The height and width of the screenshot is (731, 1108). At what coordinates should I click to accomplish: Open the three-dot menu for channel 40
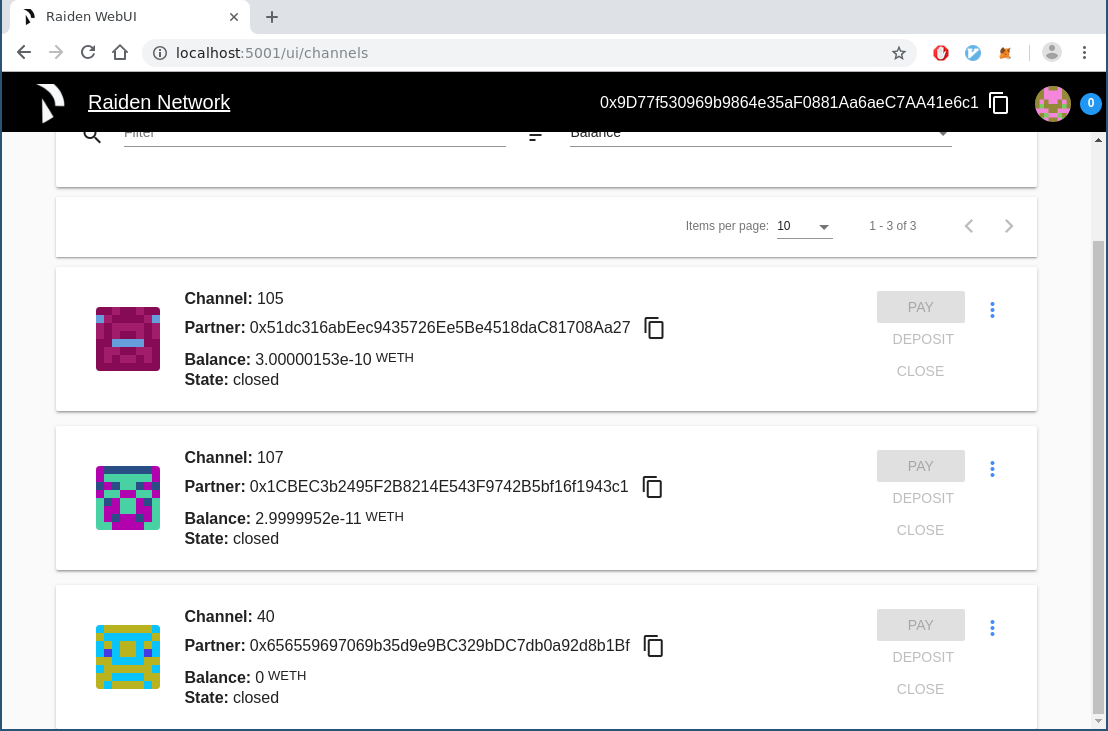(992, 628)
